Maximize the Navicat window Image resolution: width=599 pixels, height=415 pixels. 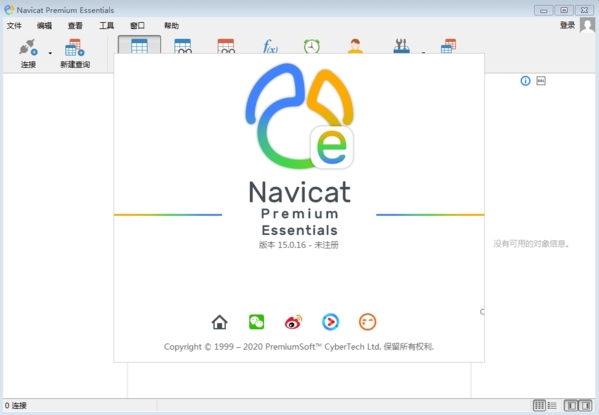tap(564, 10)
